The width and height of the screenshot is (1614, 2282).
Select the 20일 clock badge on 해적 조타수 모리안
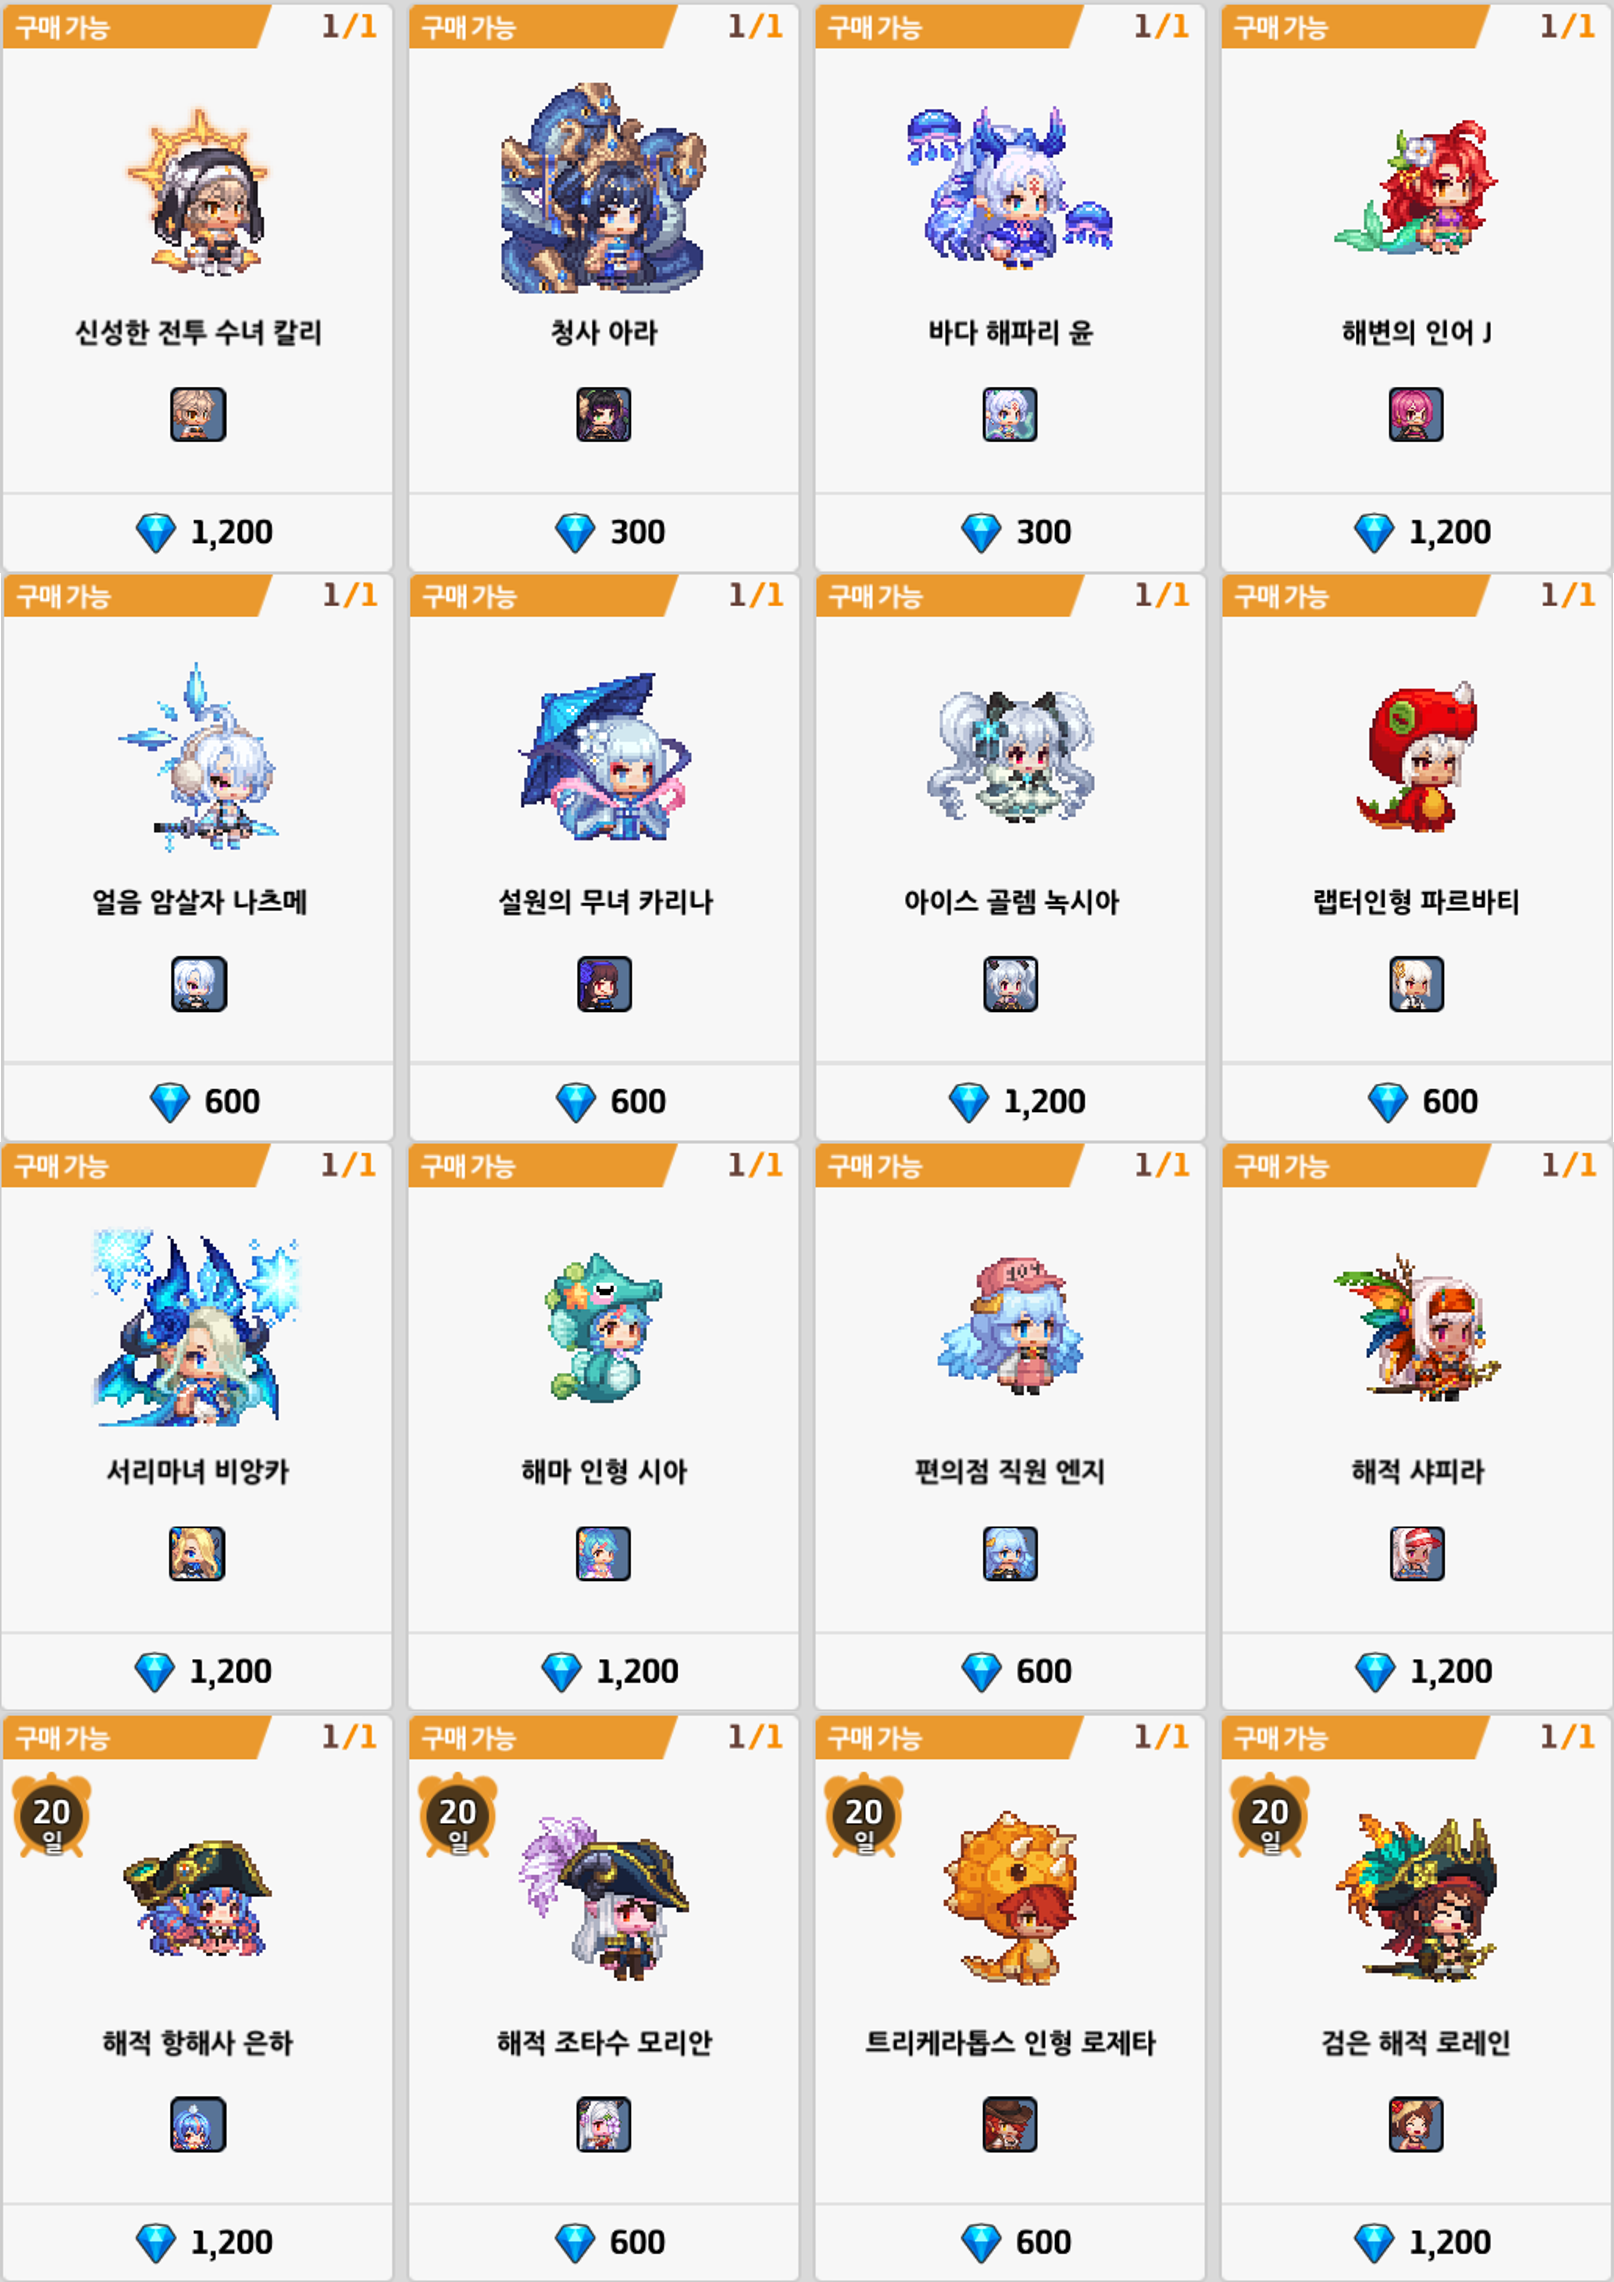click(x=458, y=1815)
